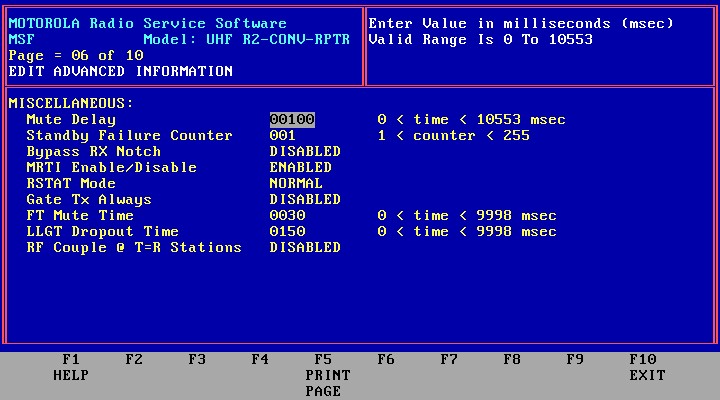Click the MSF product name text
This screenshot has height=400, width=720.
[22, 39]
